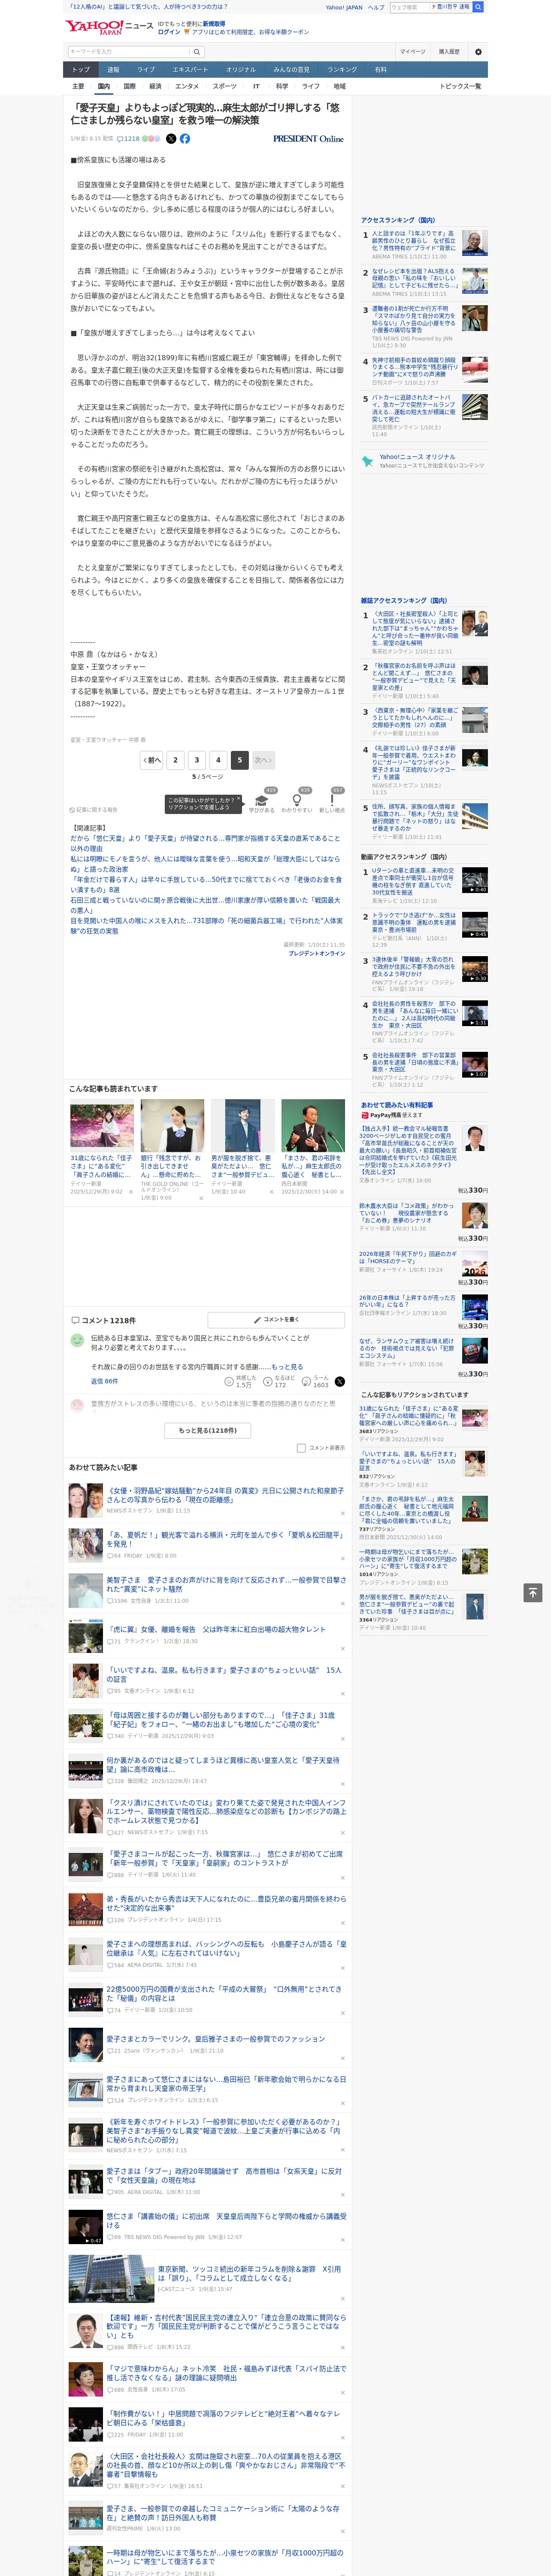Open the ランキング tab

click(x=342, y=70)
